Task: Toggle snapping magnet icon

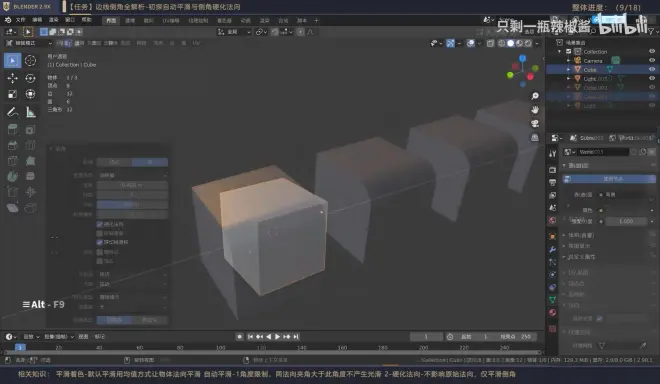Action: point(274,32)
